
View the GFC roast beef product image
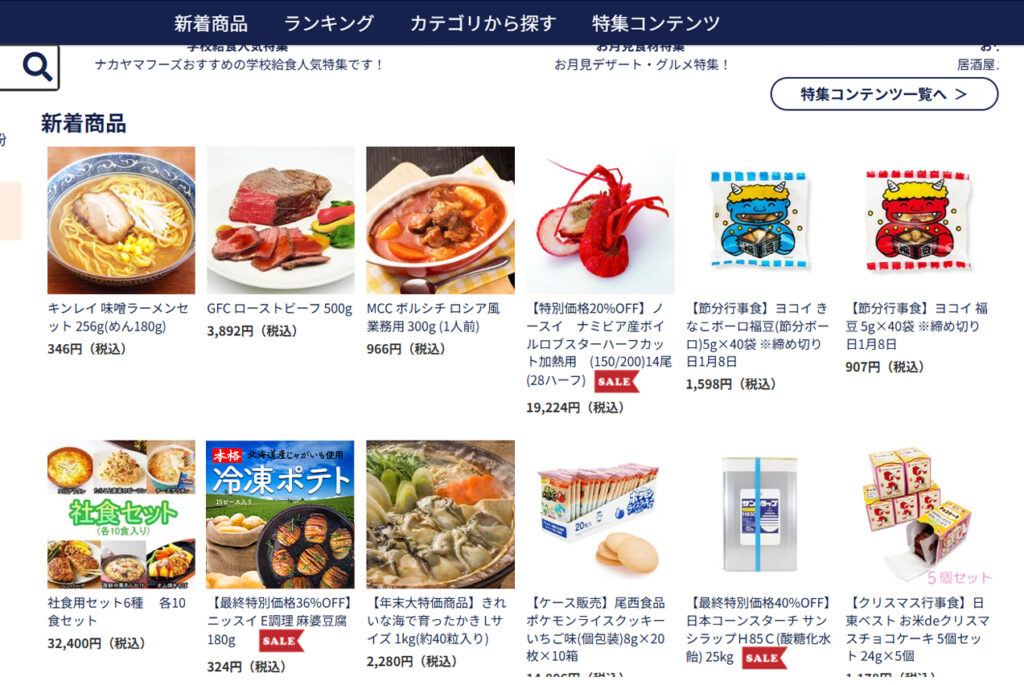[281, 220]
